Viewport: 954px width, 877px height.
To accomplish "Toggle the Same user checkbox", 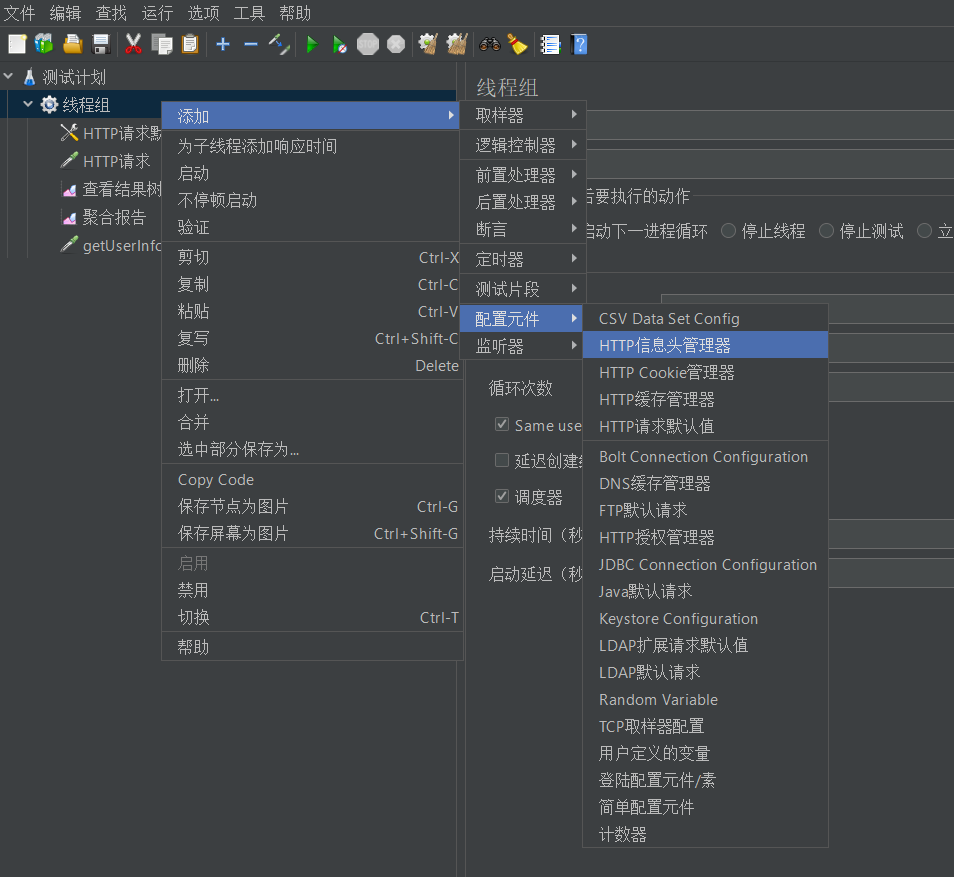I will tap(502, 424).
